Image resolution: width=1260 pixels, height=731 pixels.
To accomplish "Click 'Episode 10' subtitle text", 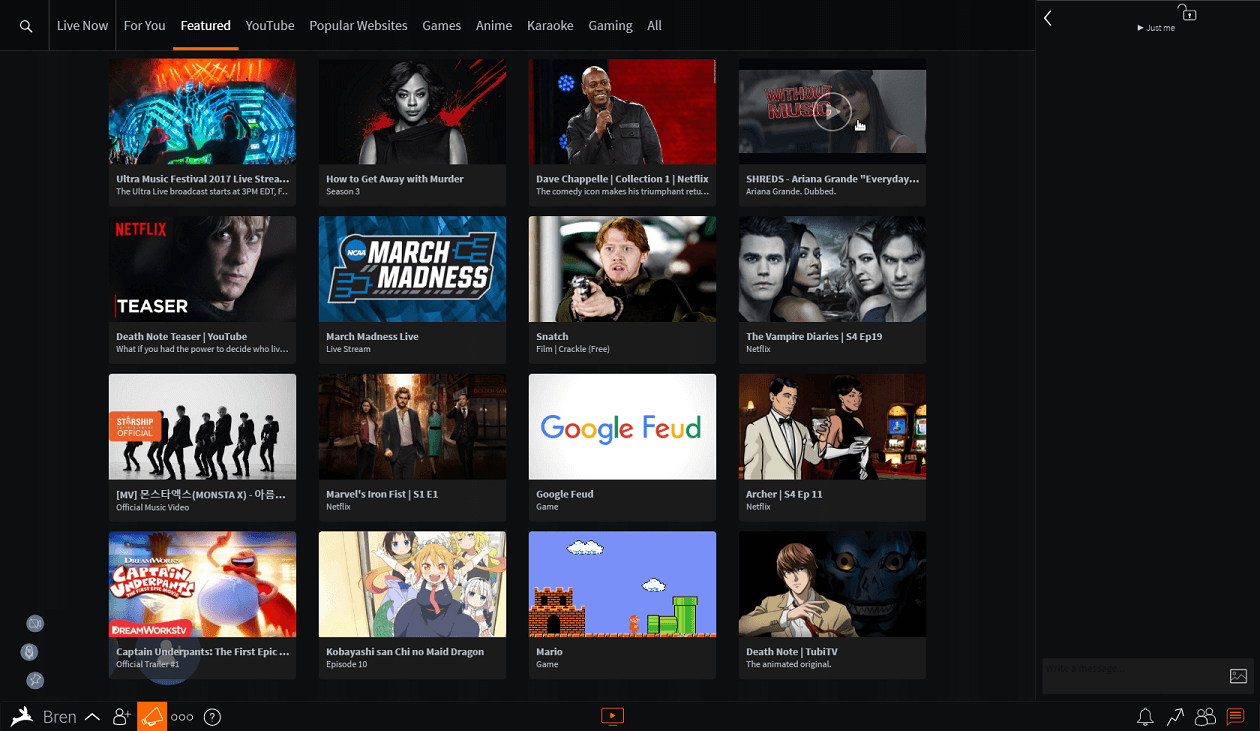I will (x=346, y=664).
